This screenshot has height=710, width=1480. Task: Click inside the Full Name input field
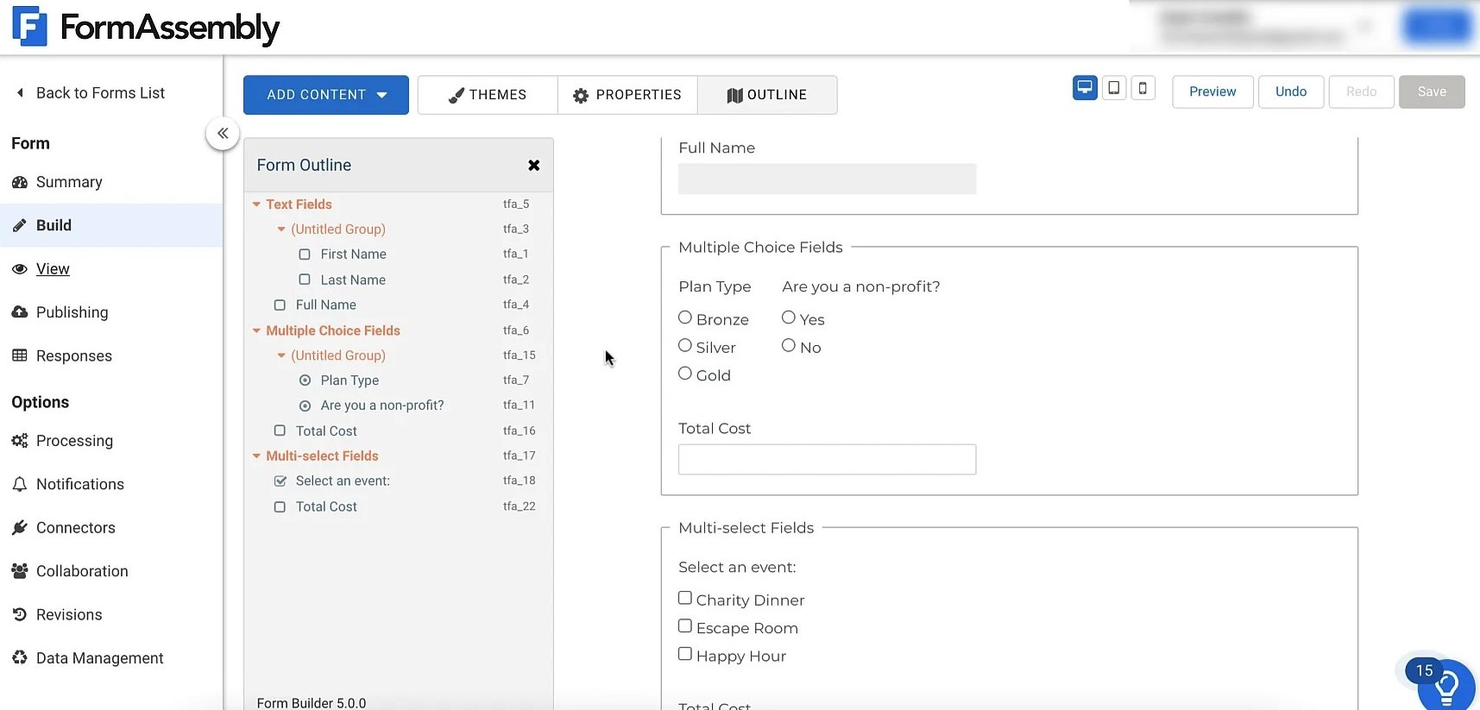click(x=826, y=178)
